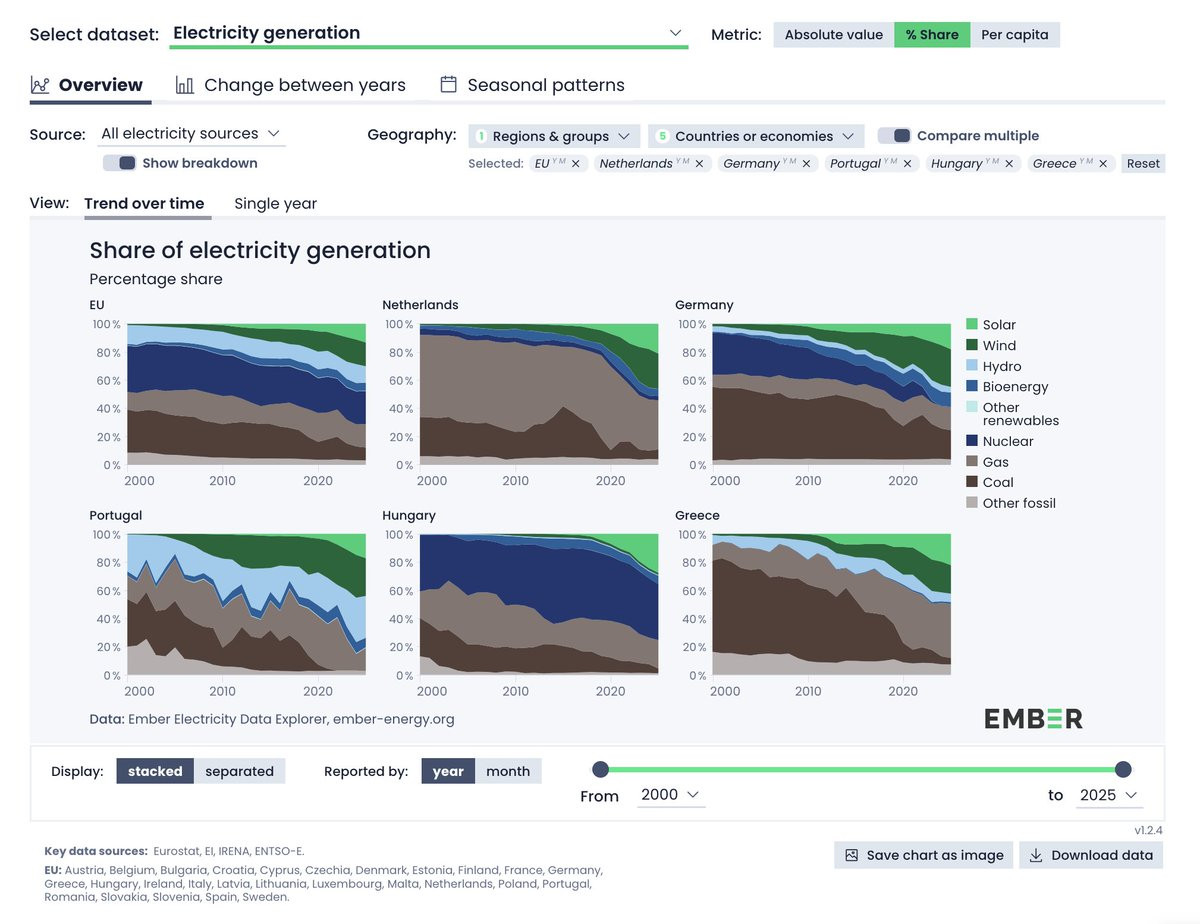Click the Portugal stacked area chart
1200x924 pixels.
point(246,605)
